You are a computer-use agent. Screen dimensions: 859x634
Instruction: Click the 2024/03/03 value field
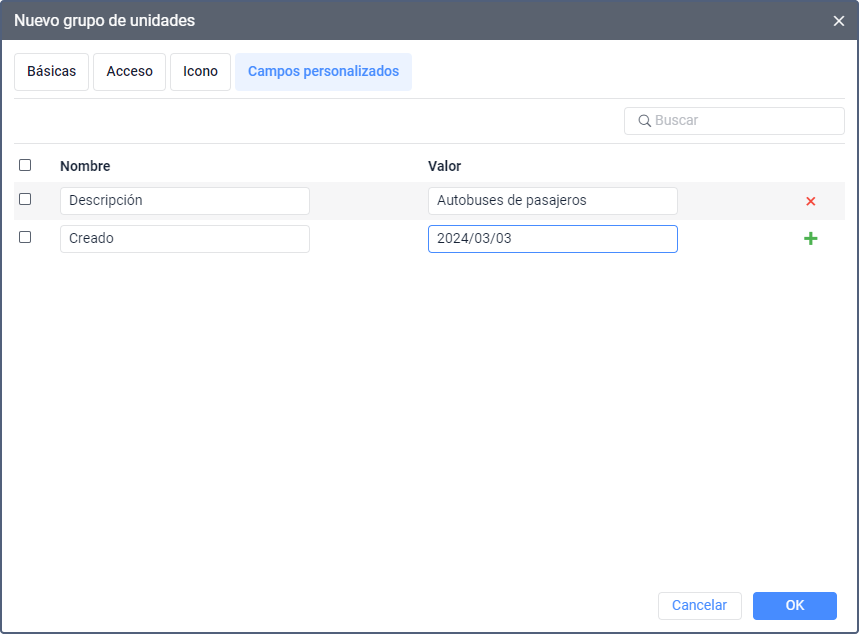pyautogui.click(x=552, y=239)
